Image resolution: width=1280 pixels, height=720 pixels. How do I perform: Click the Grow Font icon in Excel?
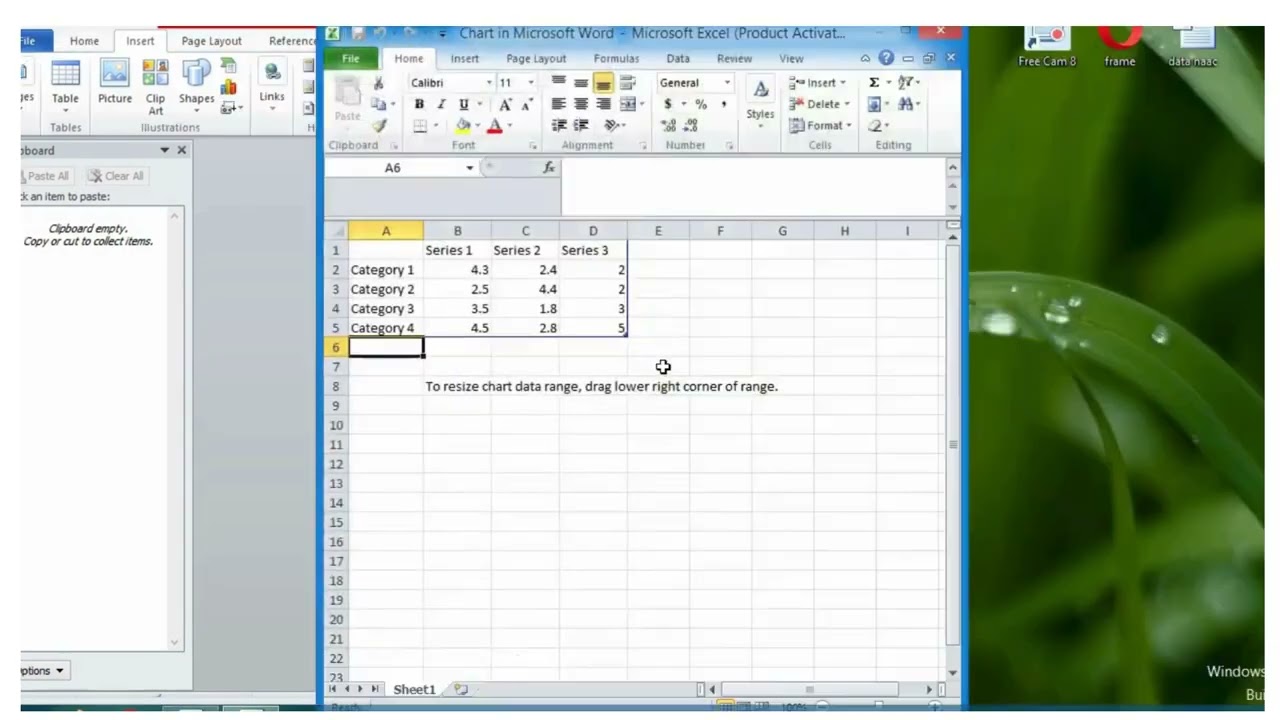coord(505,104)
